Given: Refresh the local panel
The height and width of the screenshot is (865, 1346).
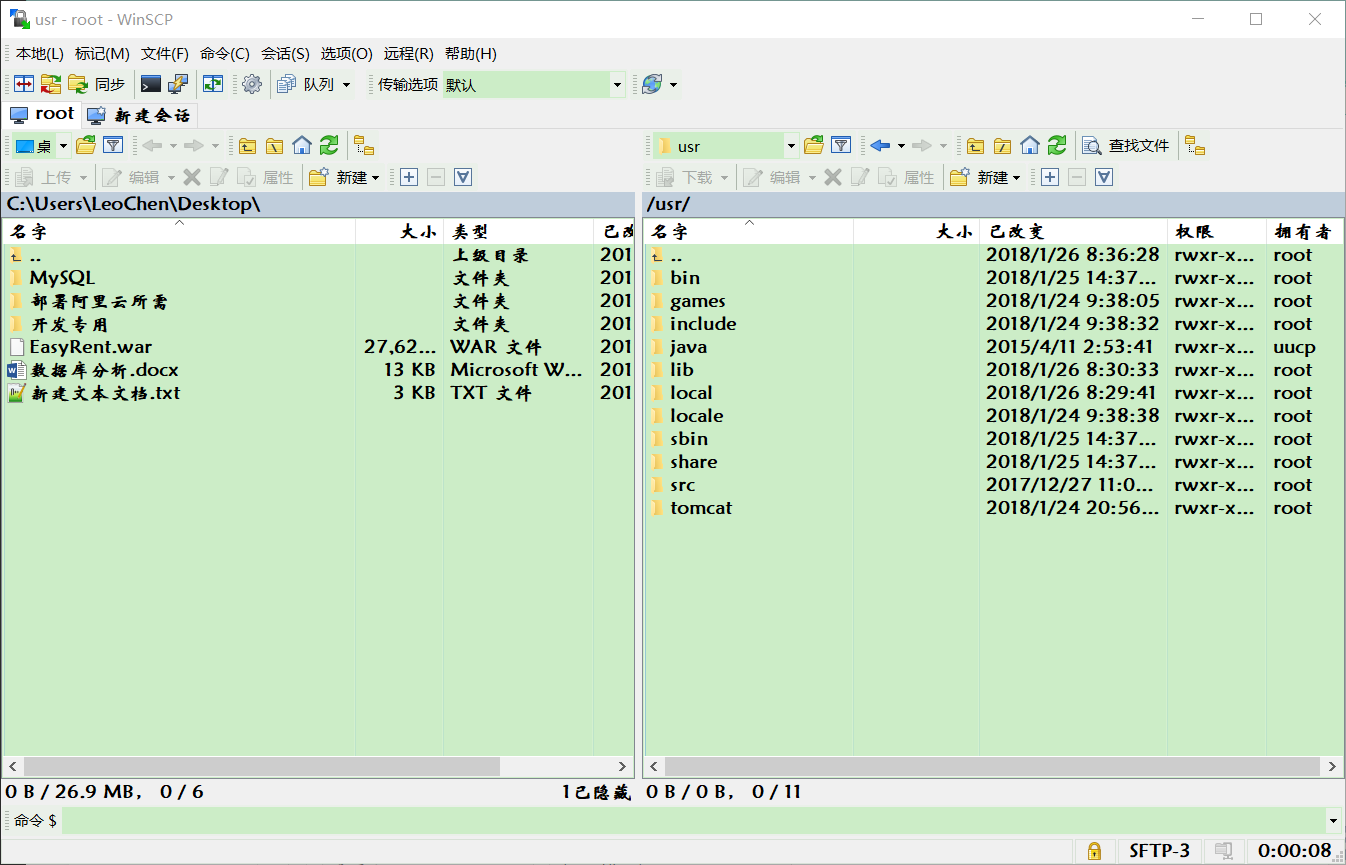Looking at the screenshot, I should coord(329,146).
